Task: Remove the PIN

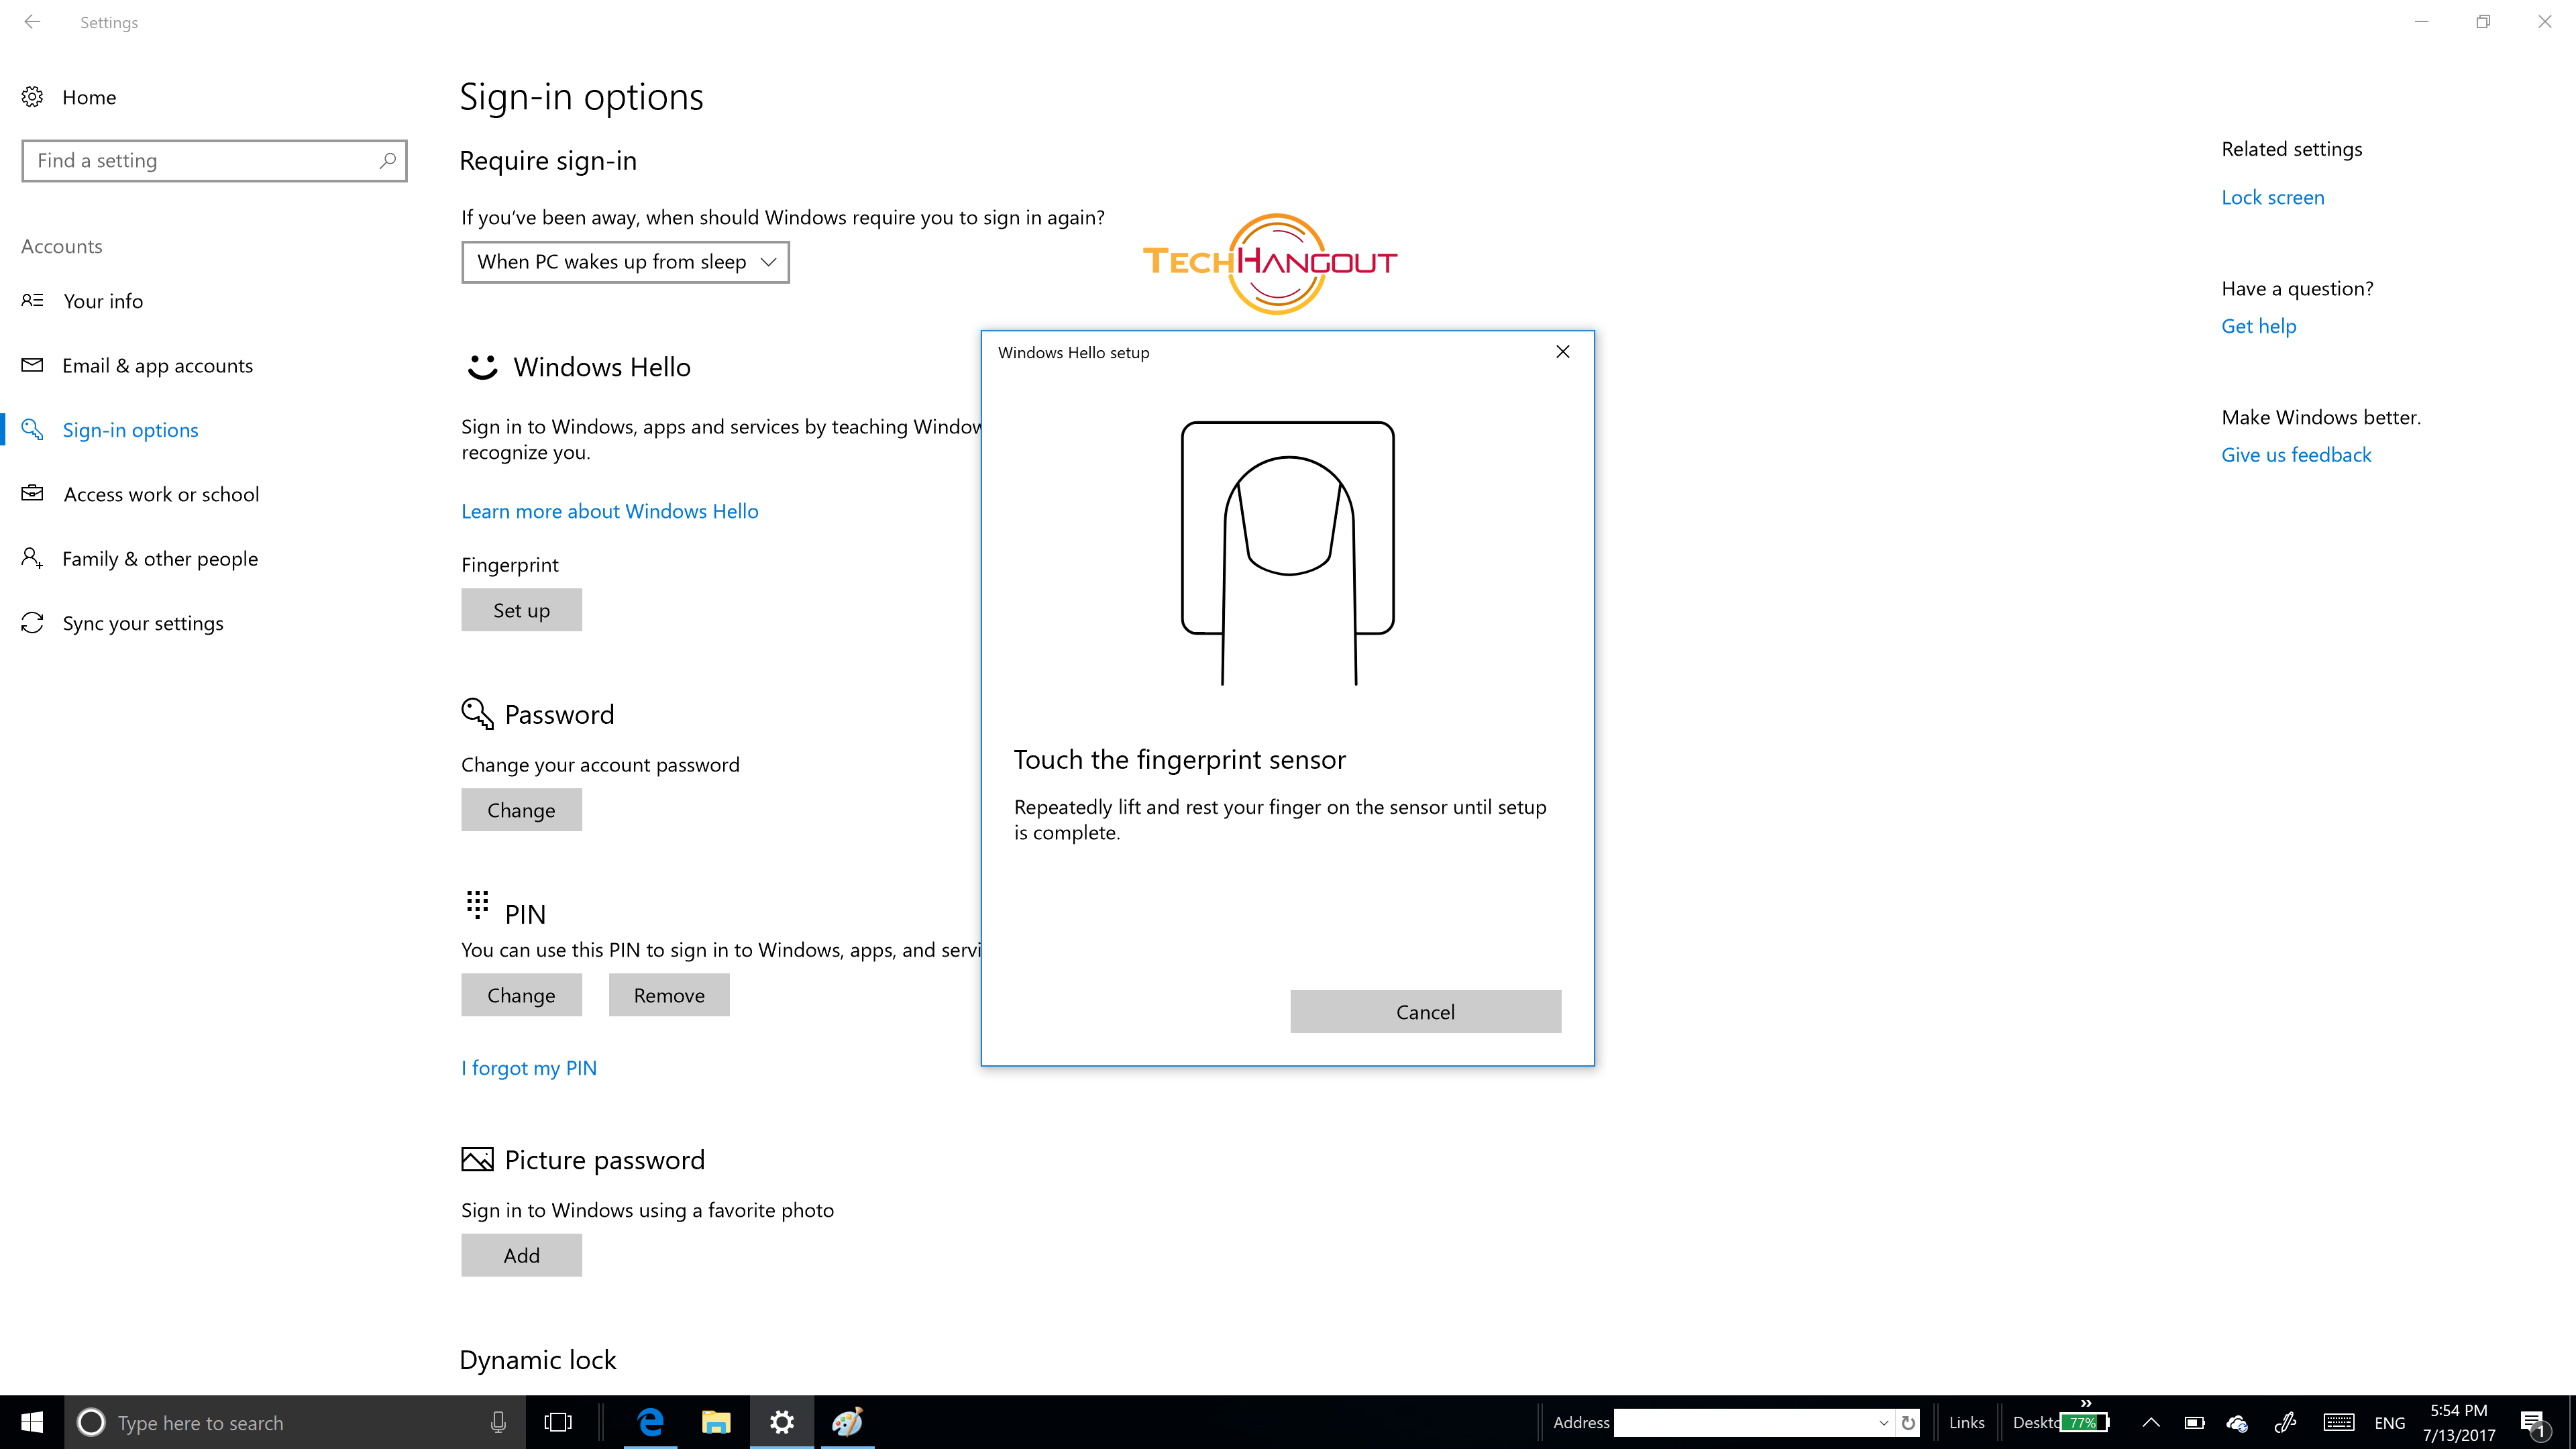Action: pos(669,995)
